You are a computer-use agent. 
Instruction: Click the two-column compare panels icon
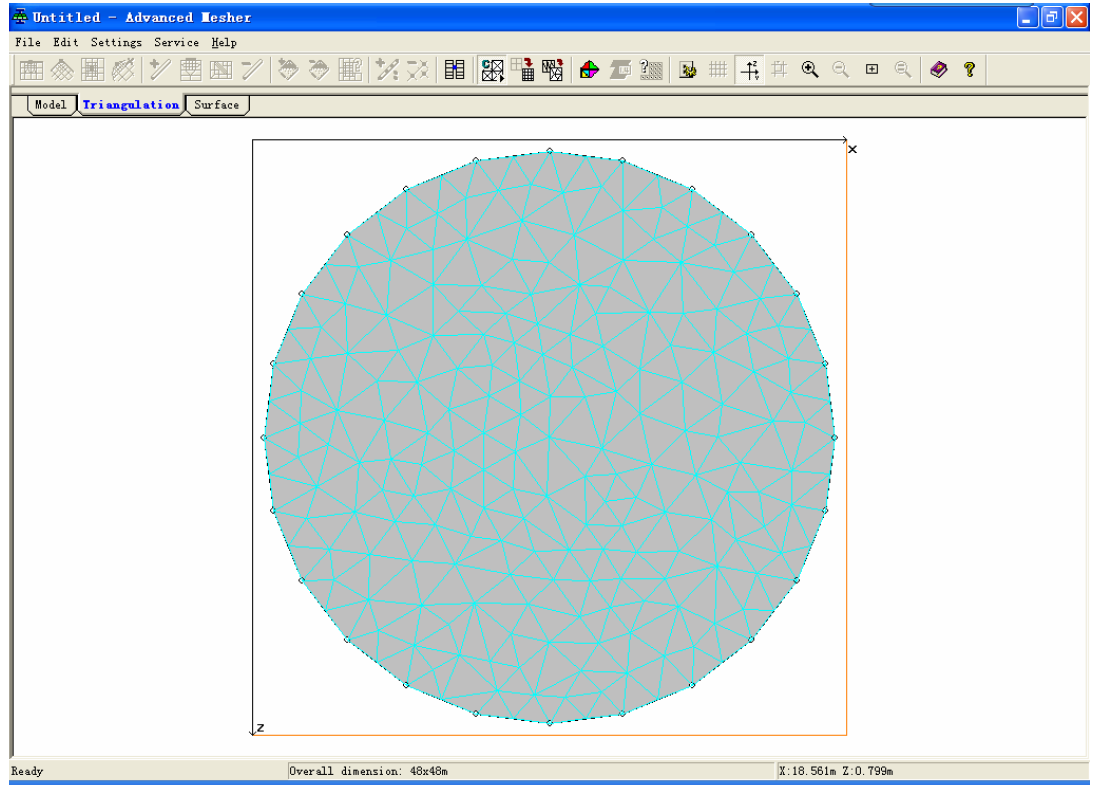pos(455,70)
